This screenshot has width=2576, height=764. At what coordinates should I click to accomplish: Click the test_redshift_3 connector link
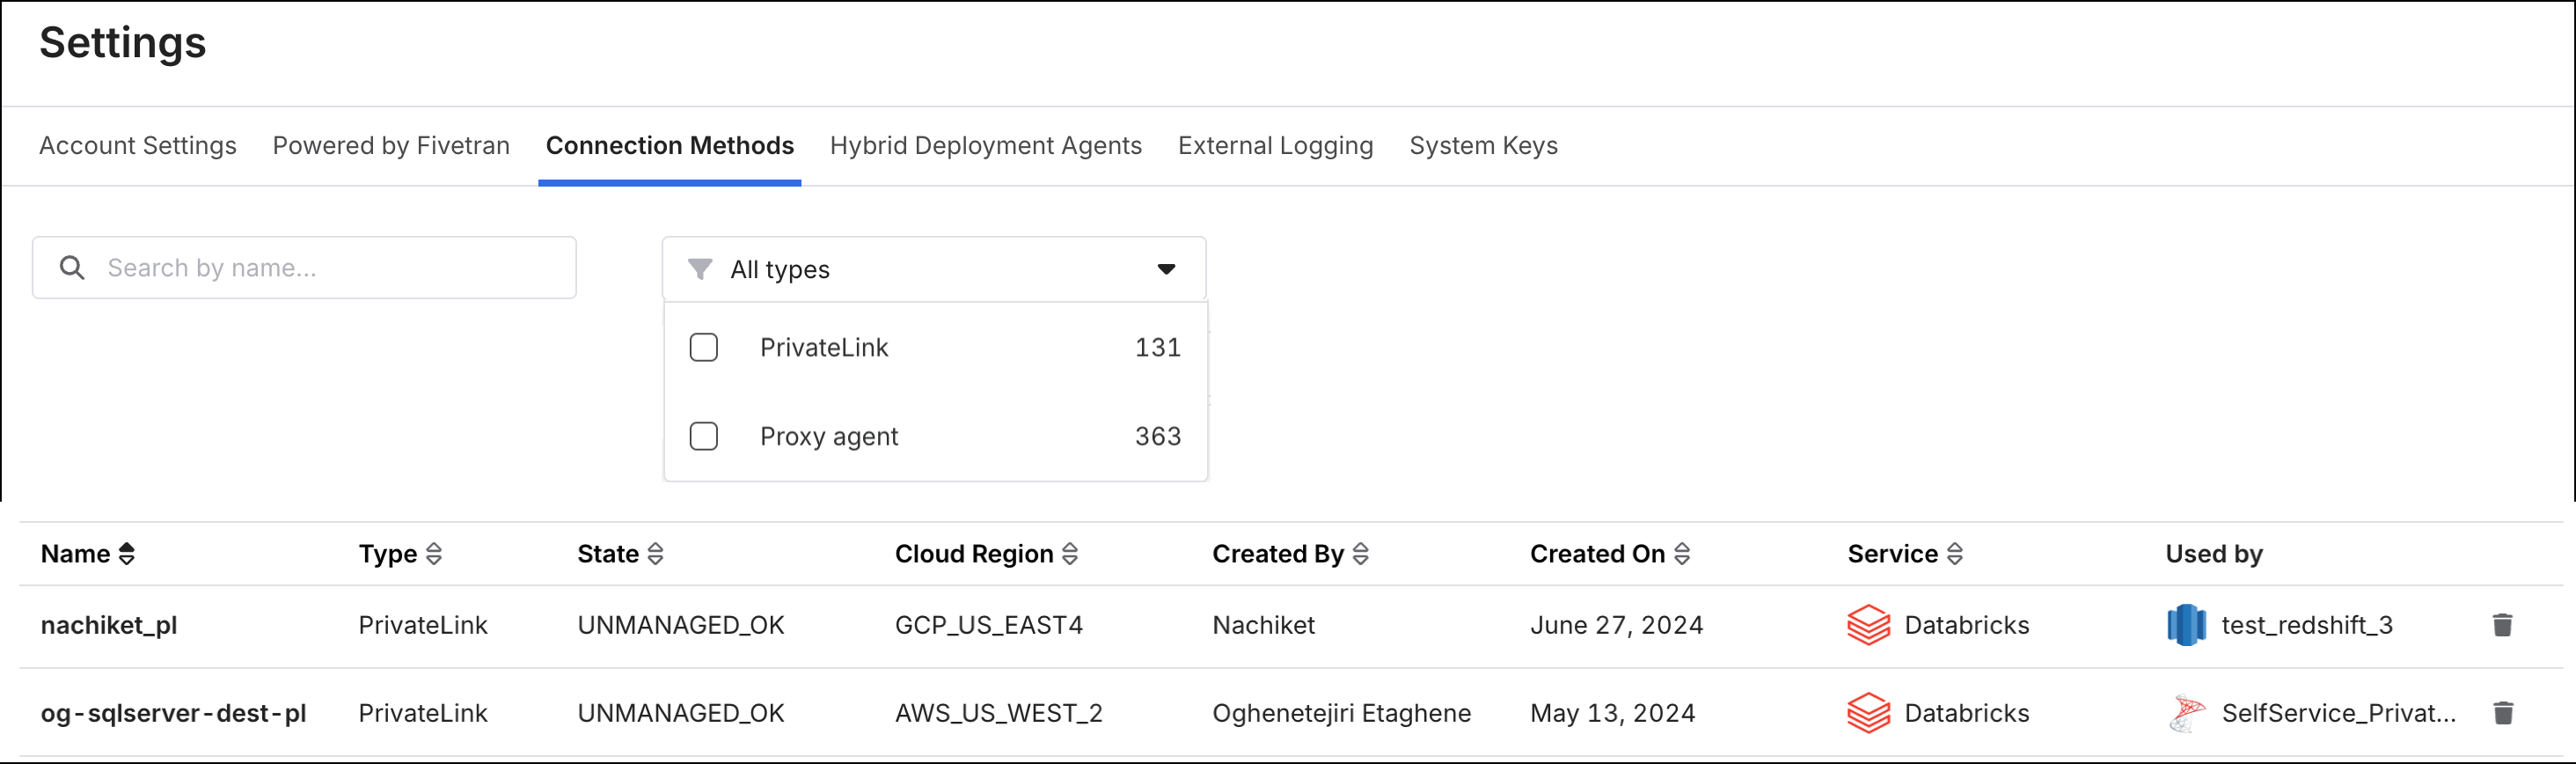coord(2307,625)
